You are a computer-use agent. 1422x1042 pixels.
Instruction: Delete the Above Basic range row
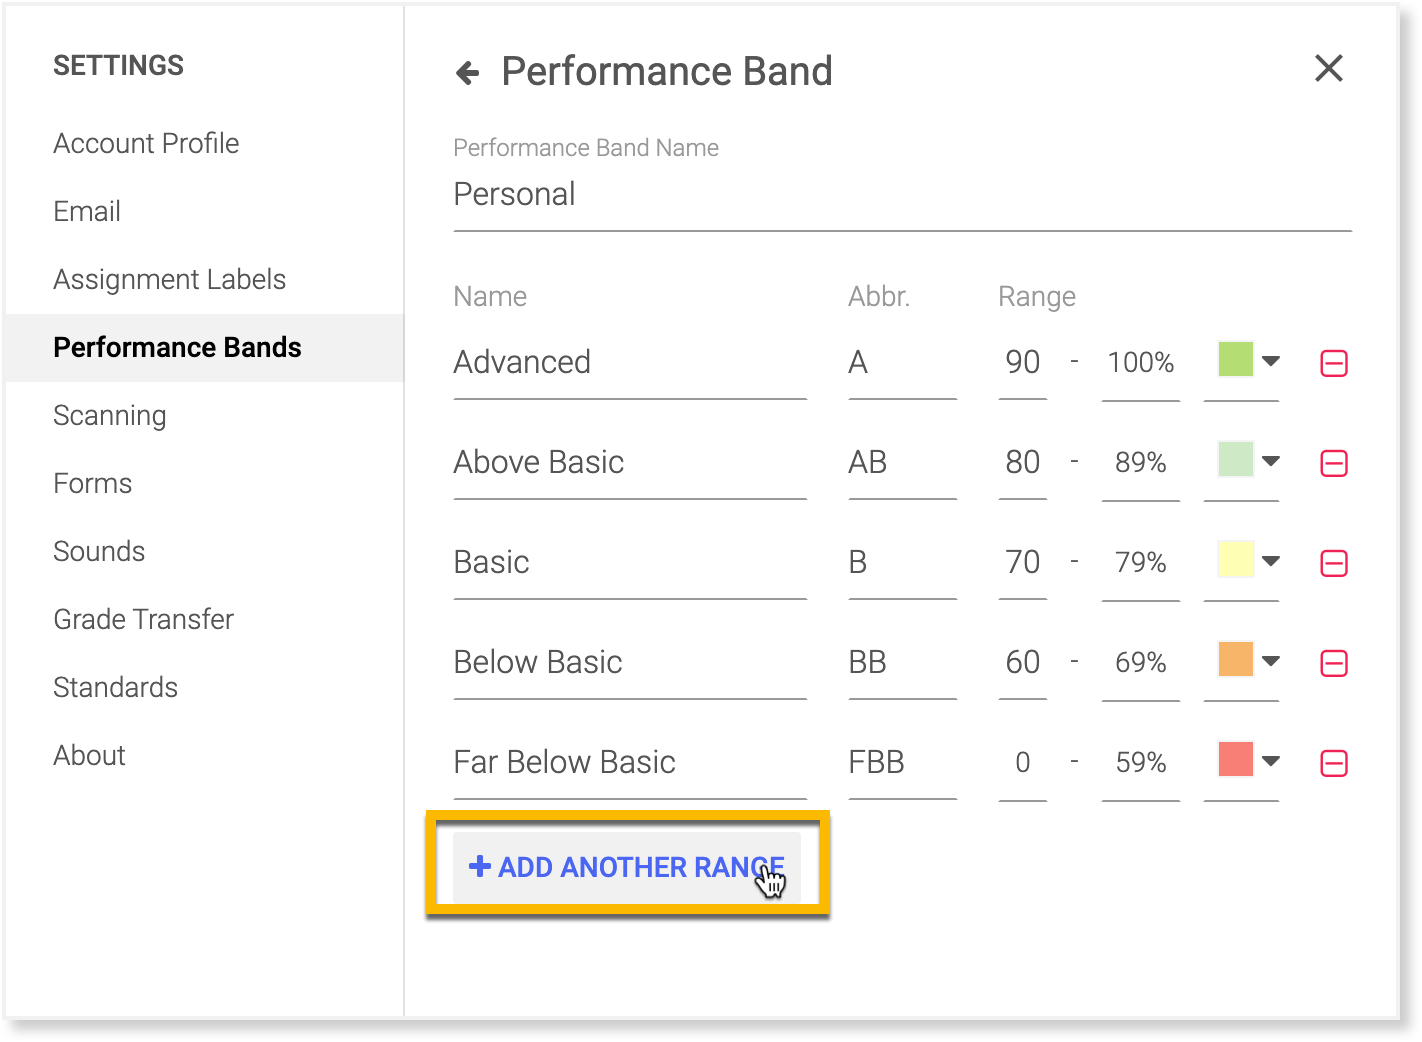pos(1334,463)
